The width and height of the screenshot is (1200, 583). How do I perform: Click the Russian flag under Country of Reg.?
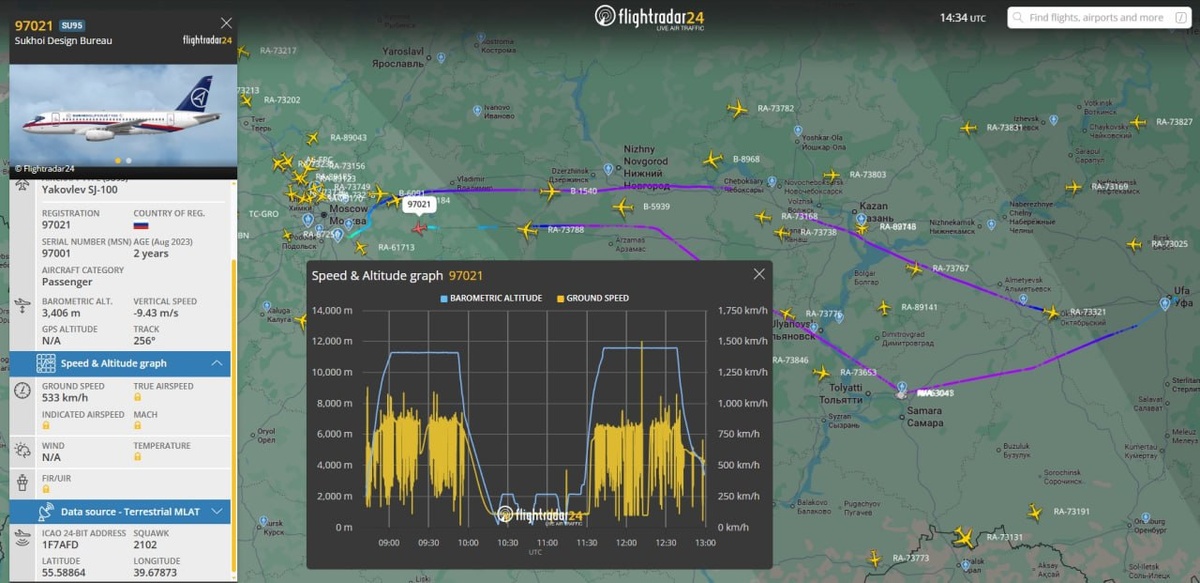pos(141,225)
